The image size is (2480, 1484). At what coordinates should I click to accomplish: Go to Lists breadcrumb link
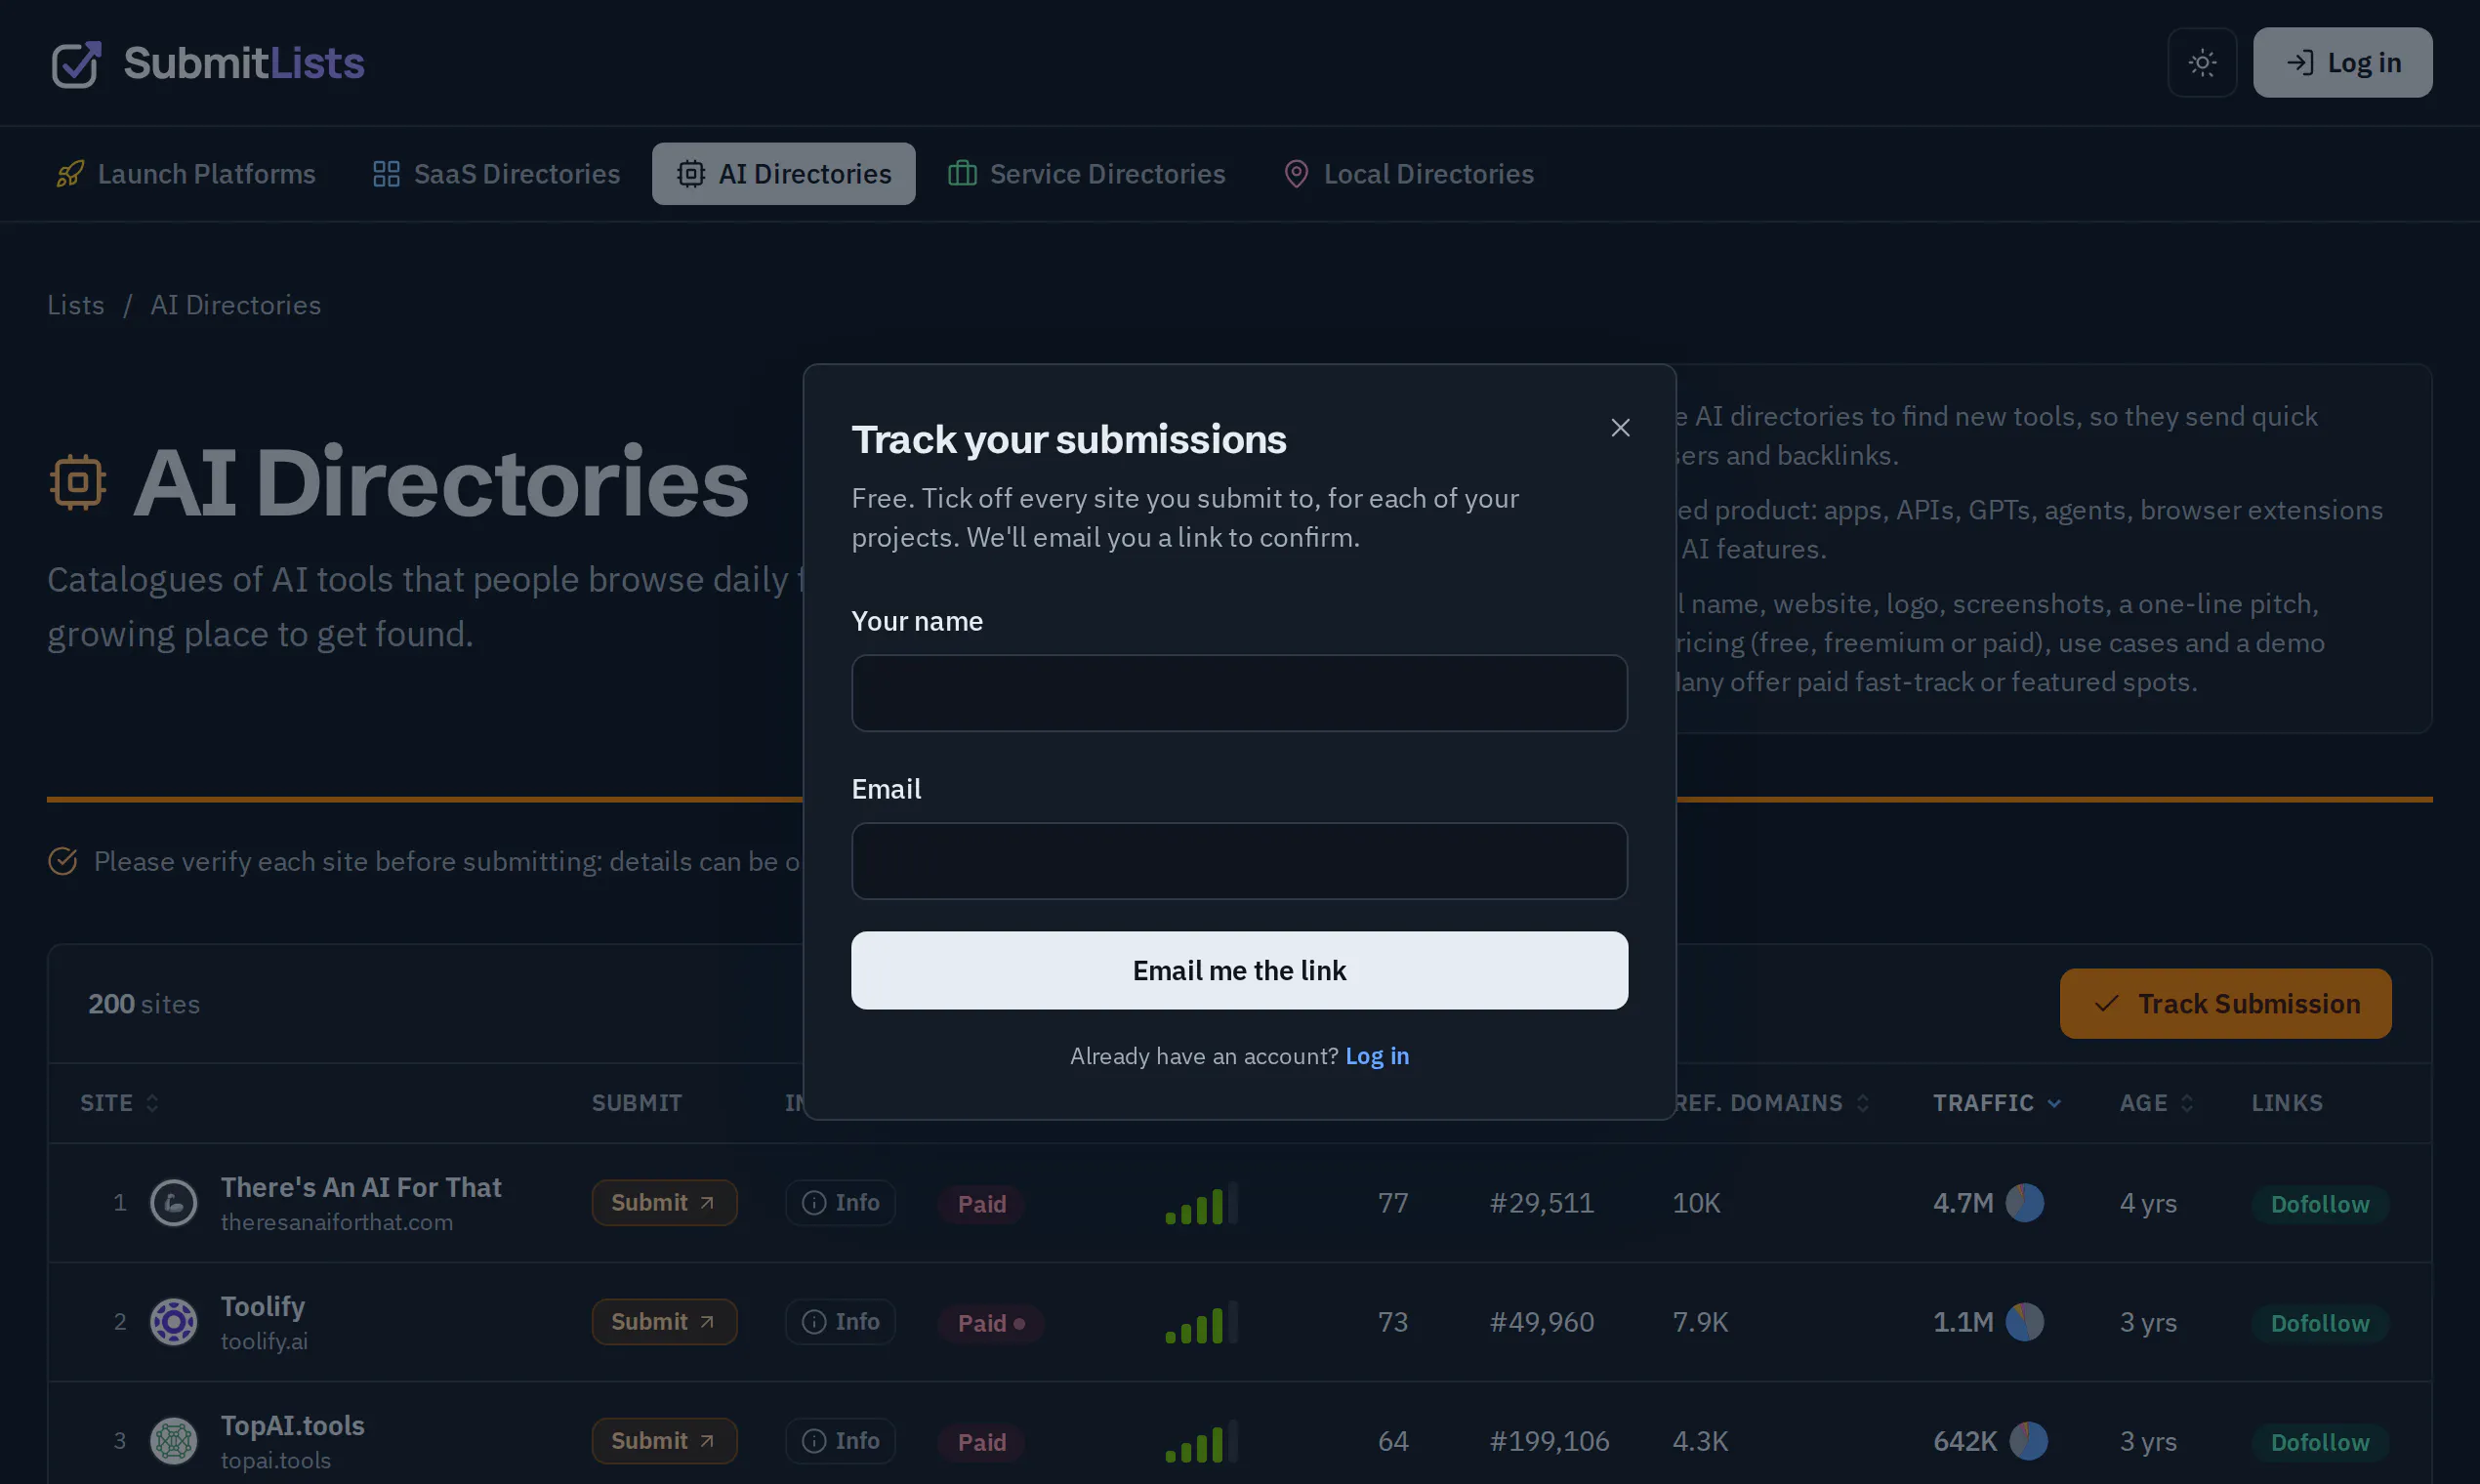click(76, 305)
